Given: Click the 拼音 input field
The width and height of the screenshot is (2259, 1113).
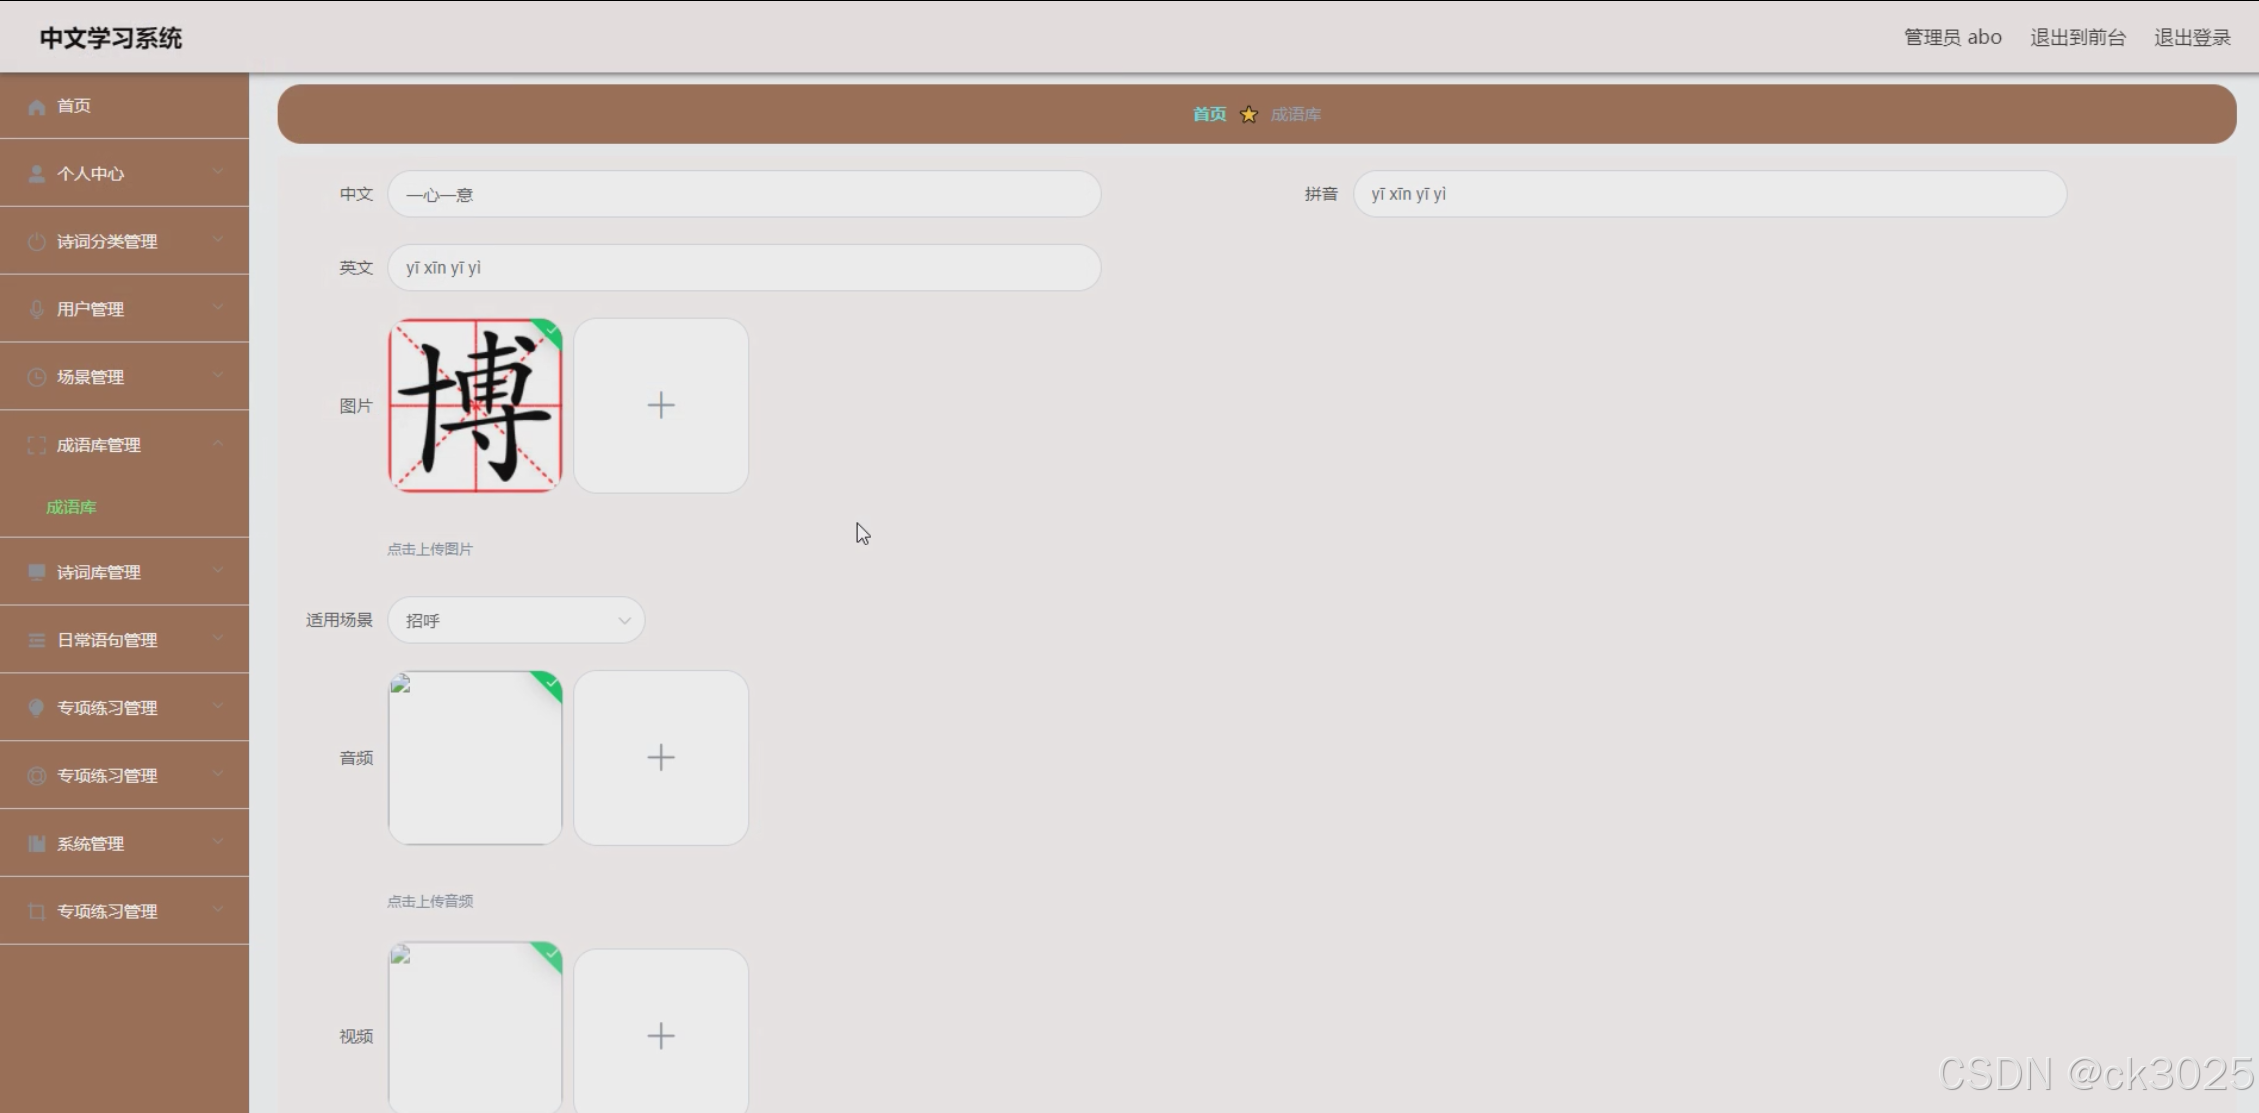Looking at the screenshot, I should [1708, 194].
